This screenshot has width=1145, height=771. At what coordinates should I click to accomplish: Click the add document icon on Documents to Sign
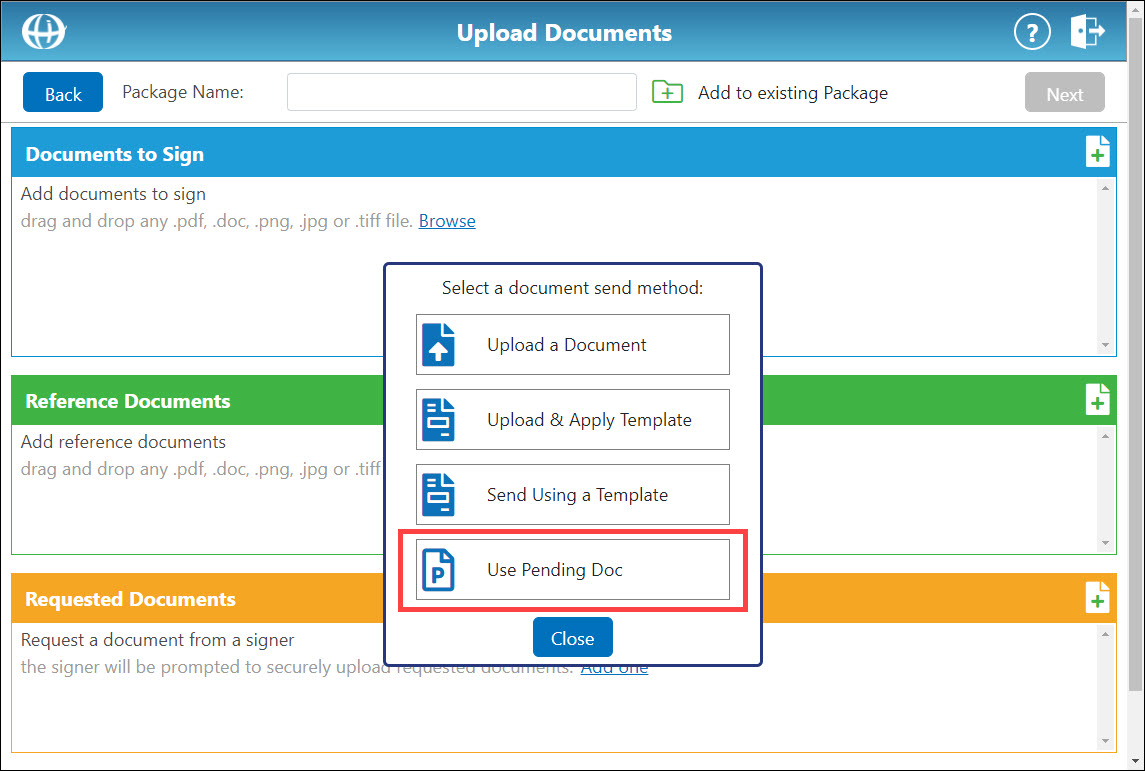coord(1097,151)
